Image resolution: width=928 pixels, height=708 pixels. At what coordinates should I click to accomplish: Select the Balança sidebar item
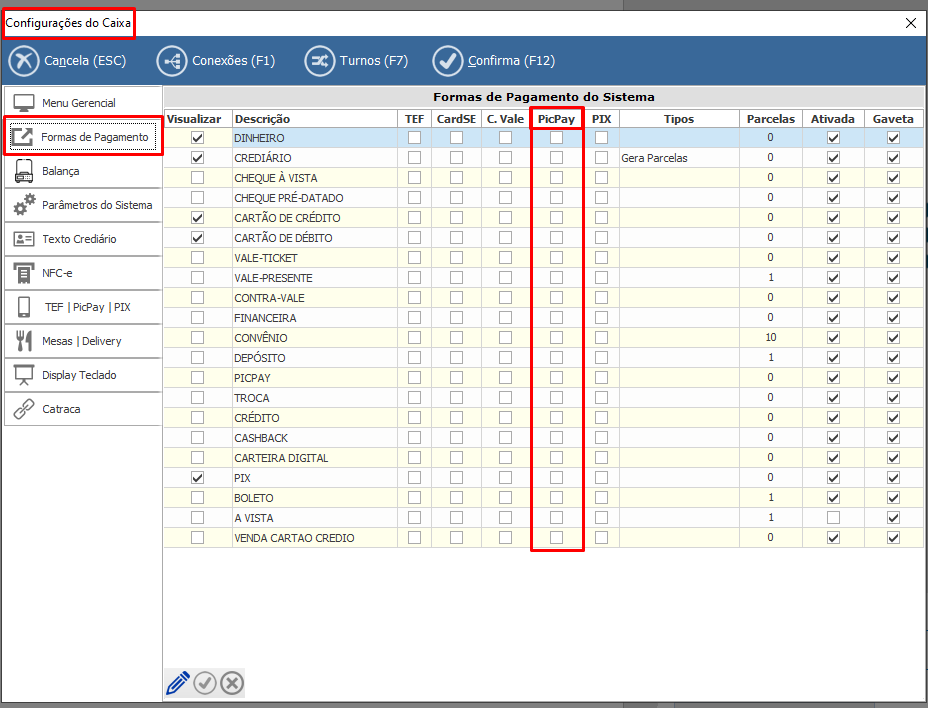point(82,171)
